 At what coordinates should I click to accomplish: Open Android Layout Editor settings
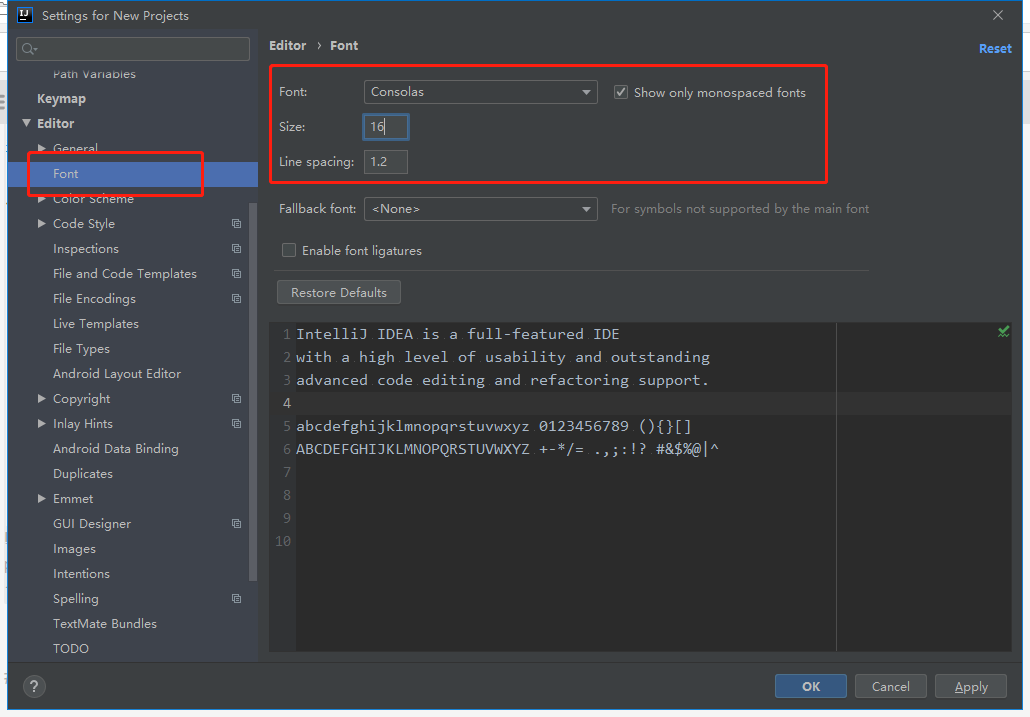click(x=117, y=374)
